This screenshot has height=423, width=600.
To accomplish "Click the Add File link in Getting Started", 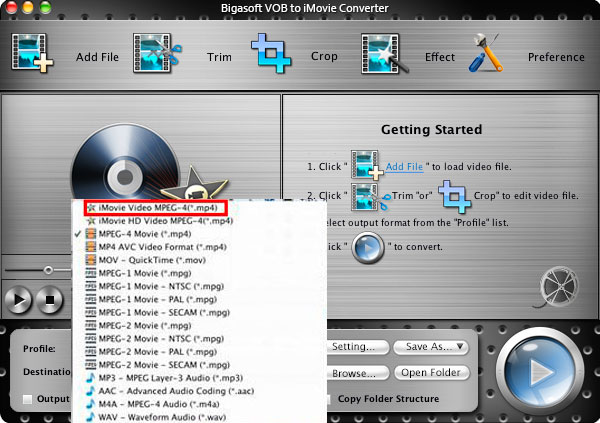I will pos(404,167).
